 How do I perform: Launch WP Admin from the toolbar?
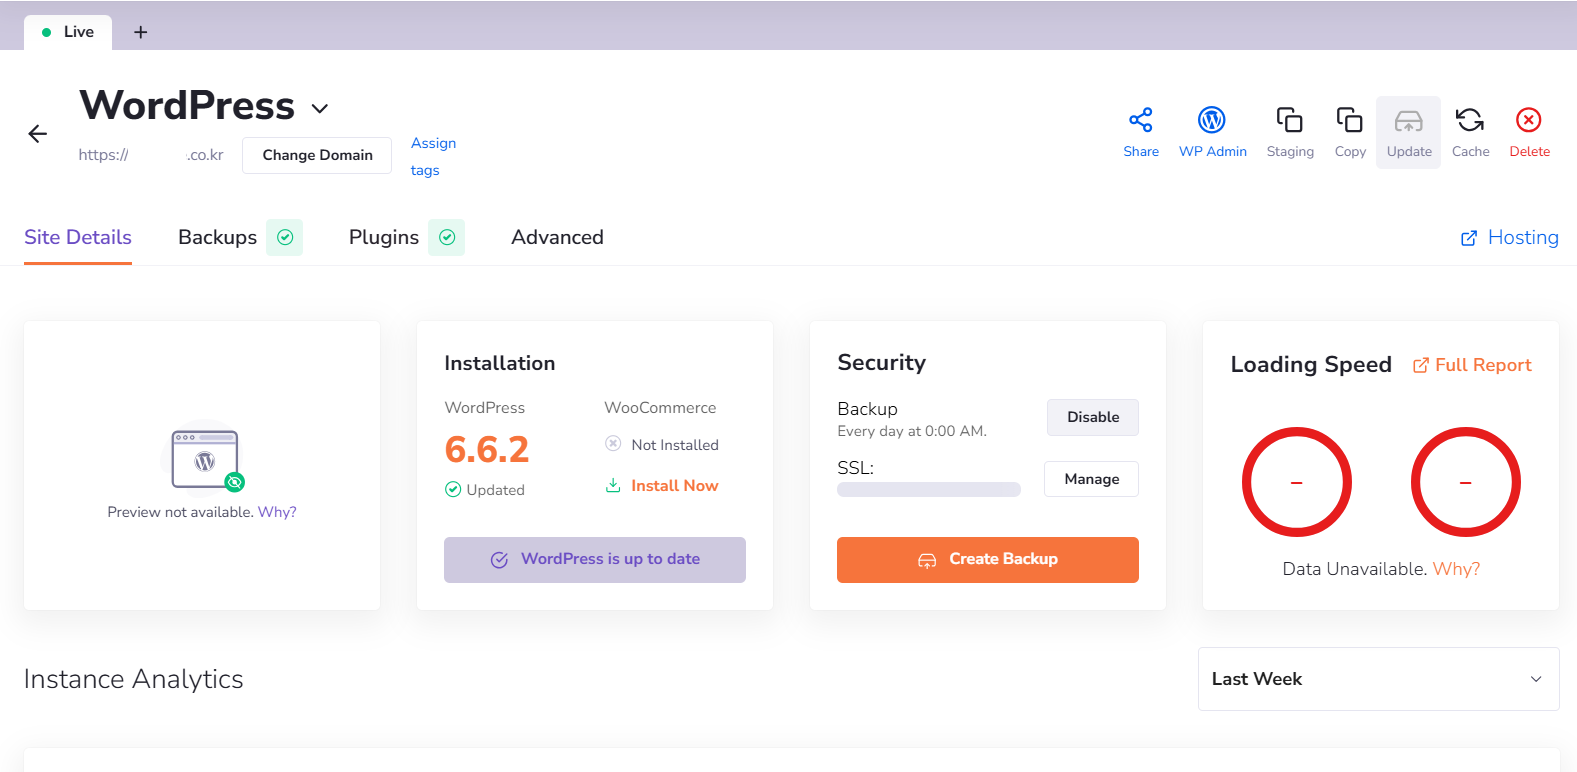coord(1212,133)
